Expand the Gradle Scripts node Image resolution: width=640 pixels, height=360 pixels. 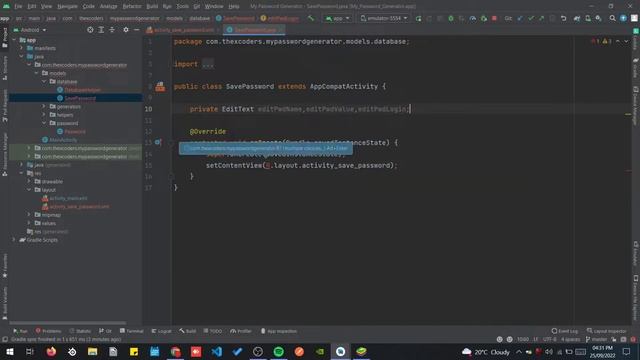point(14,240)
